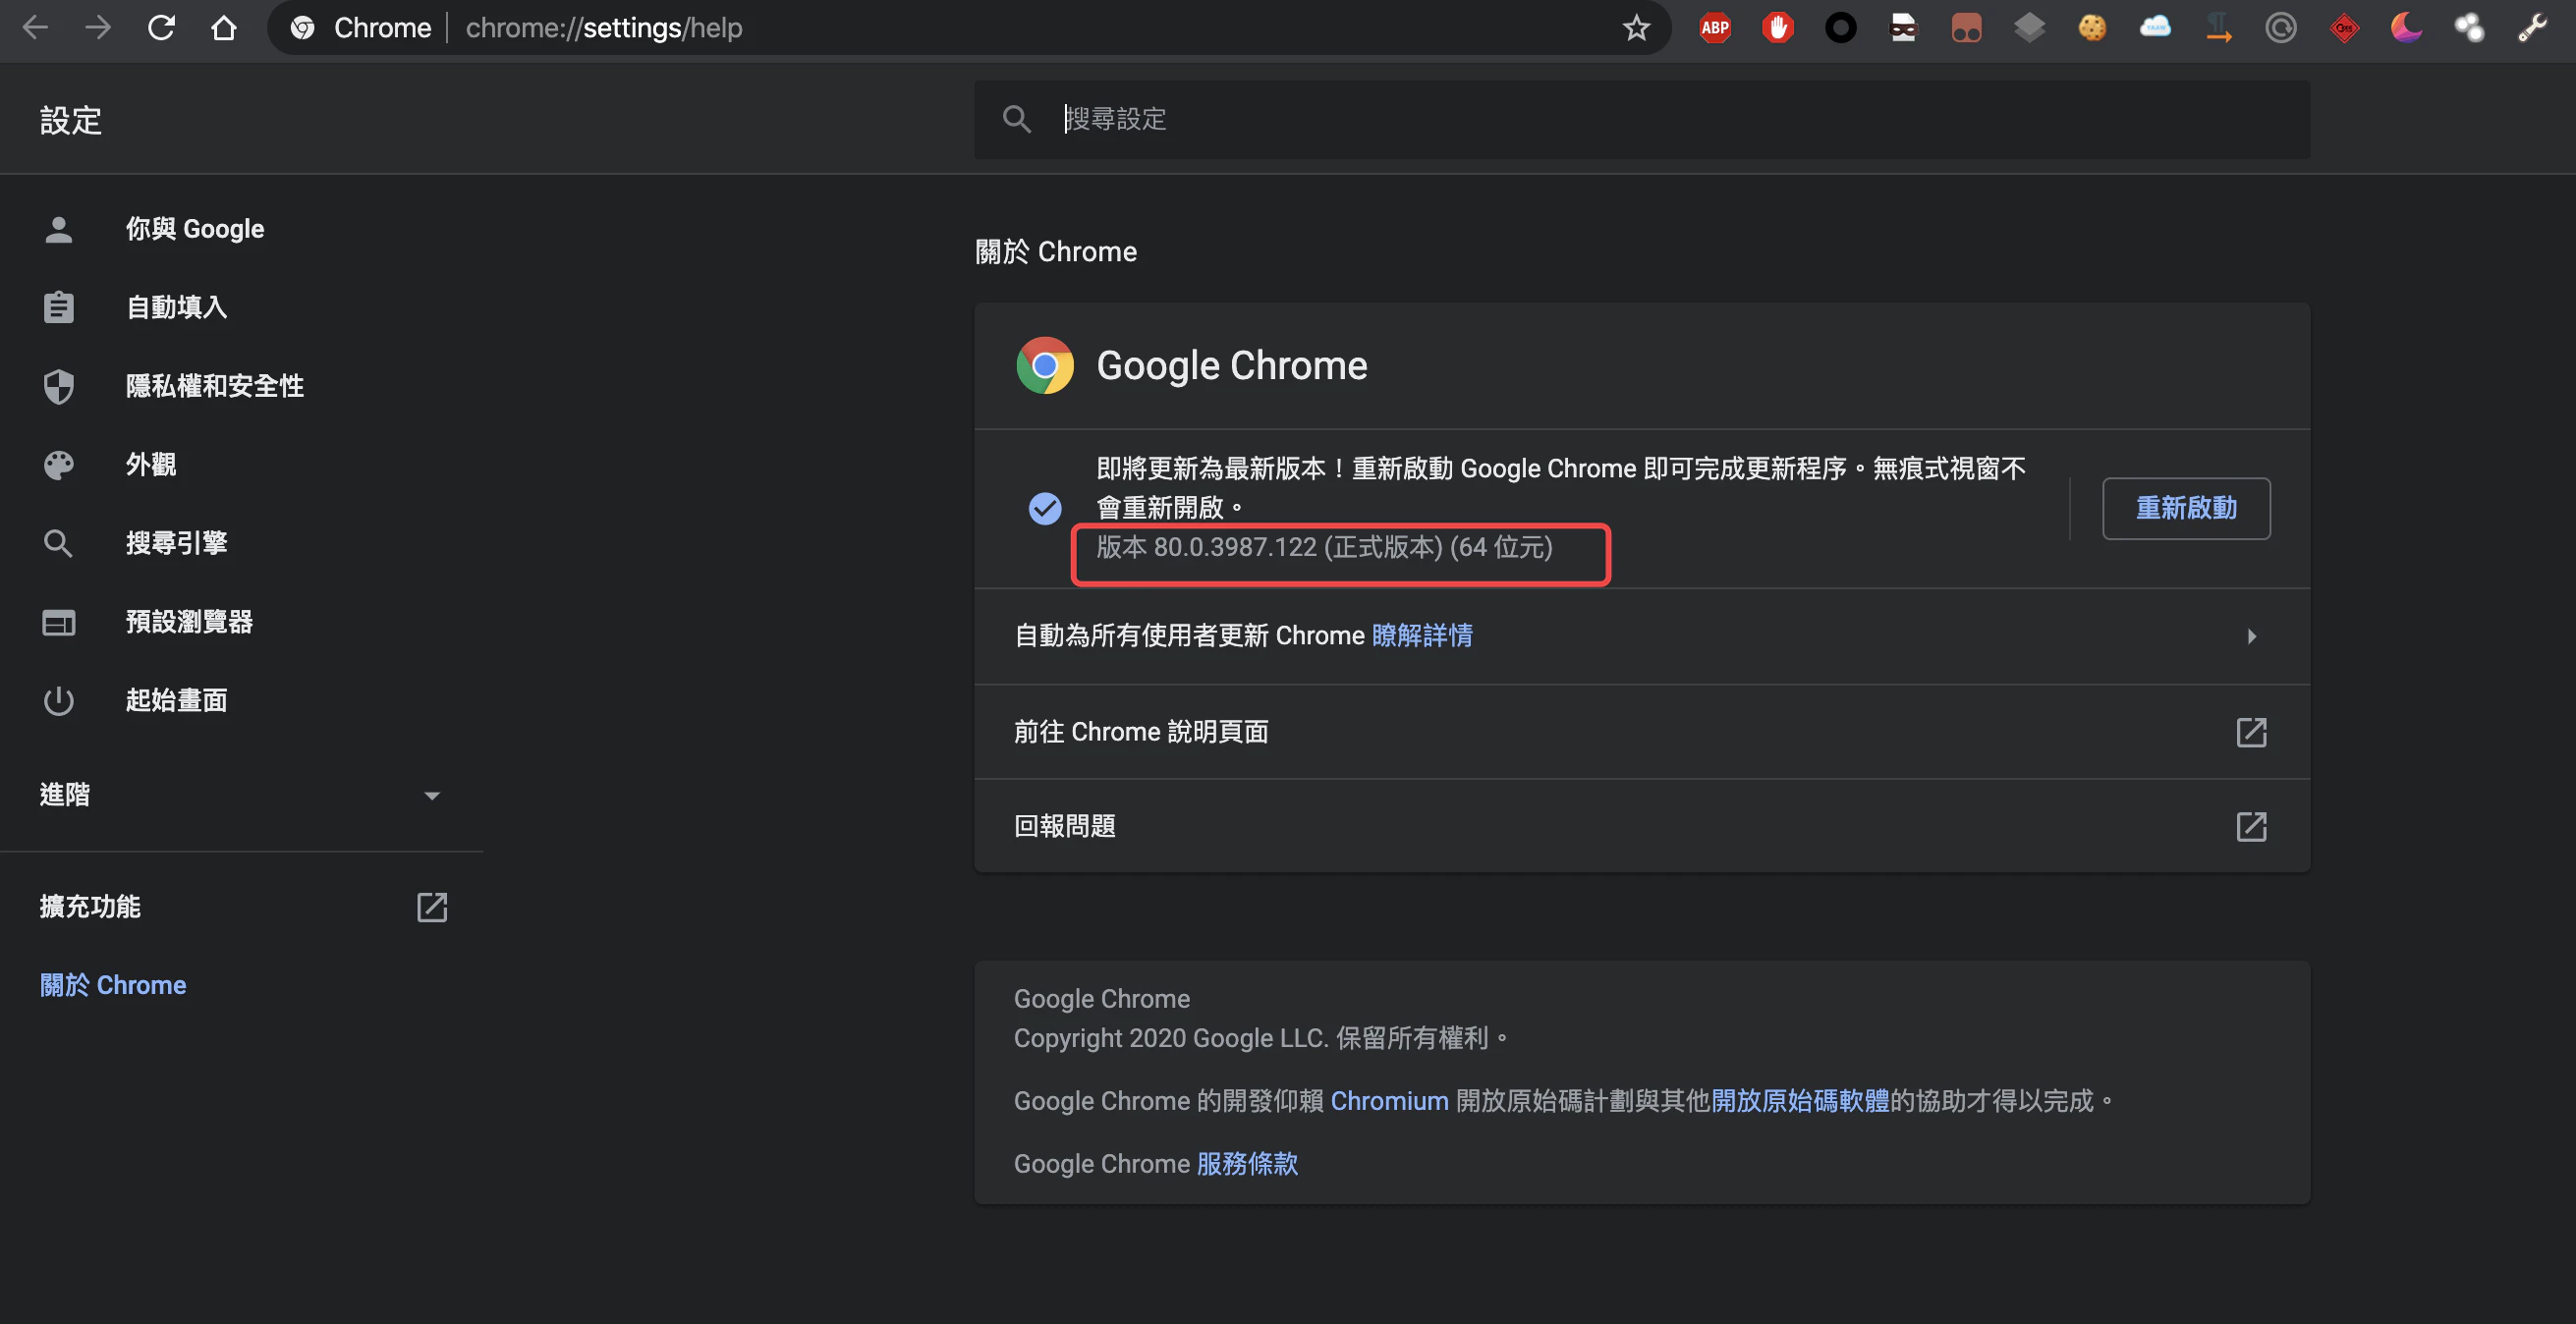The width and height of the screenshot is (2576, 1324).
Task: Click the address bar URL chrome://settings/help
Action: click(604, 28)
